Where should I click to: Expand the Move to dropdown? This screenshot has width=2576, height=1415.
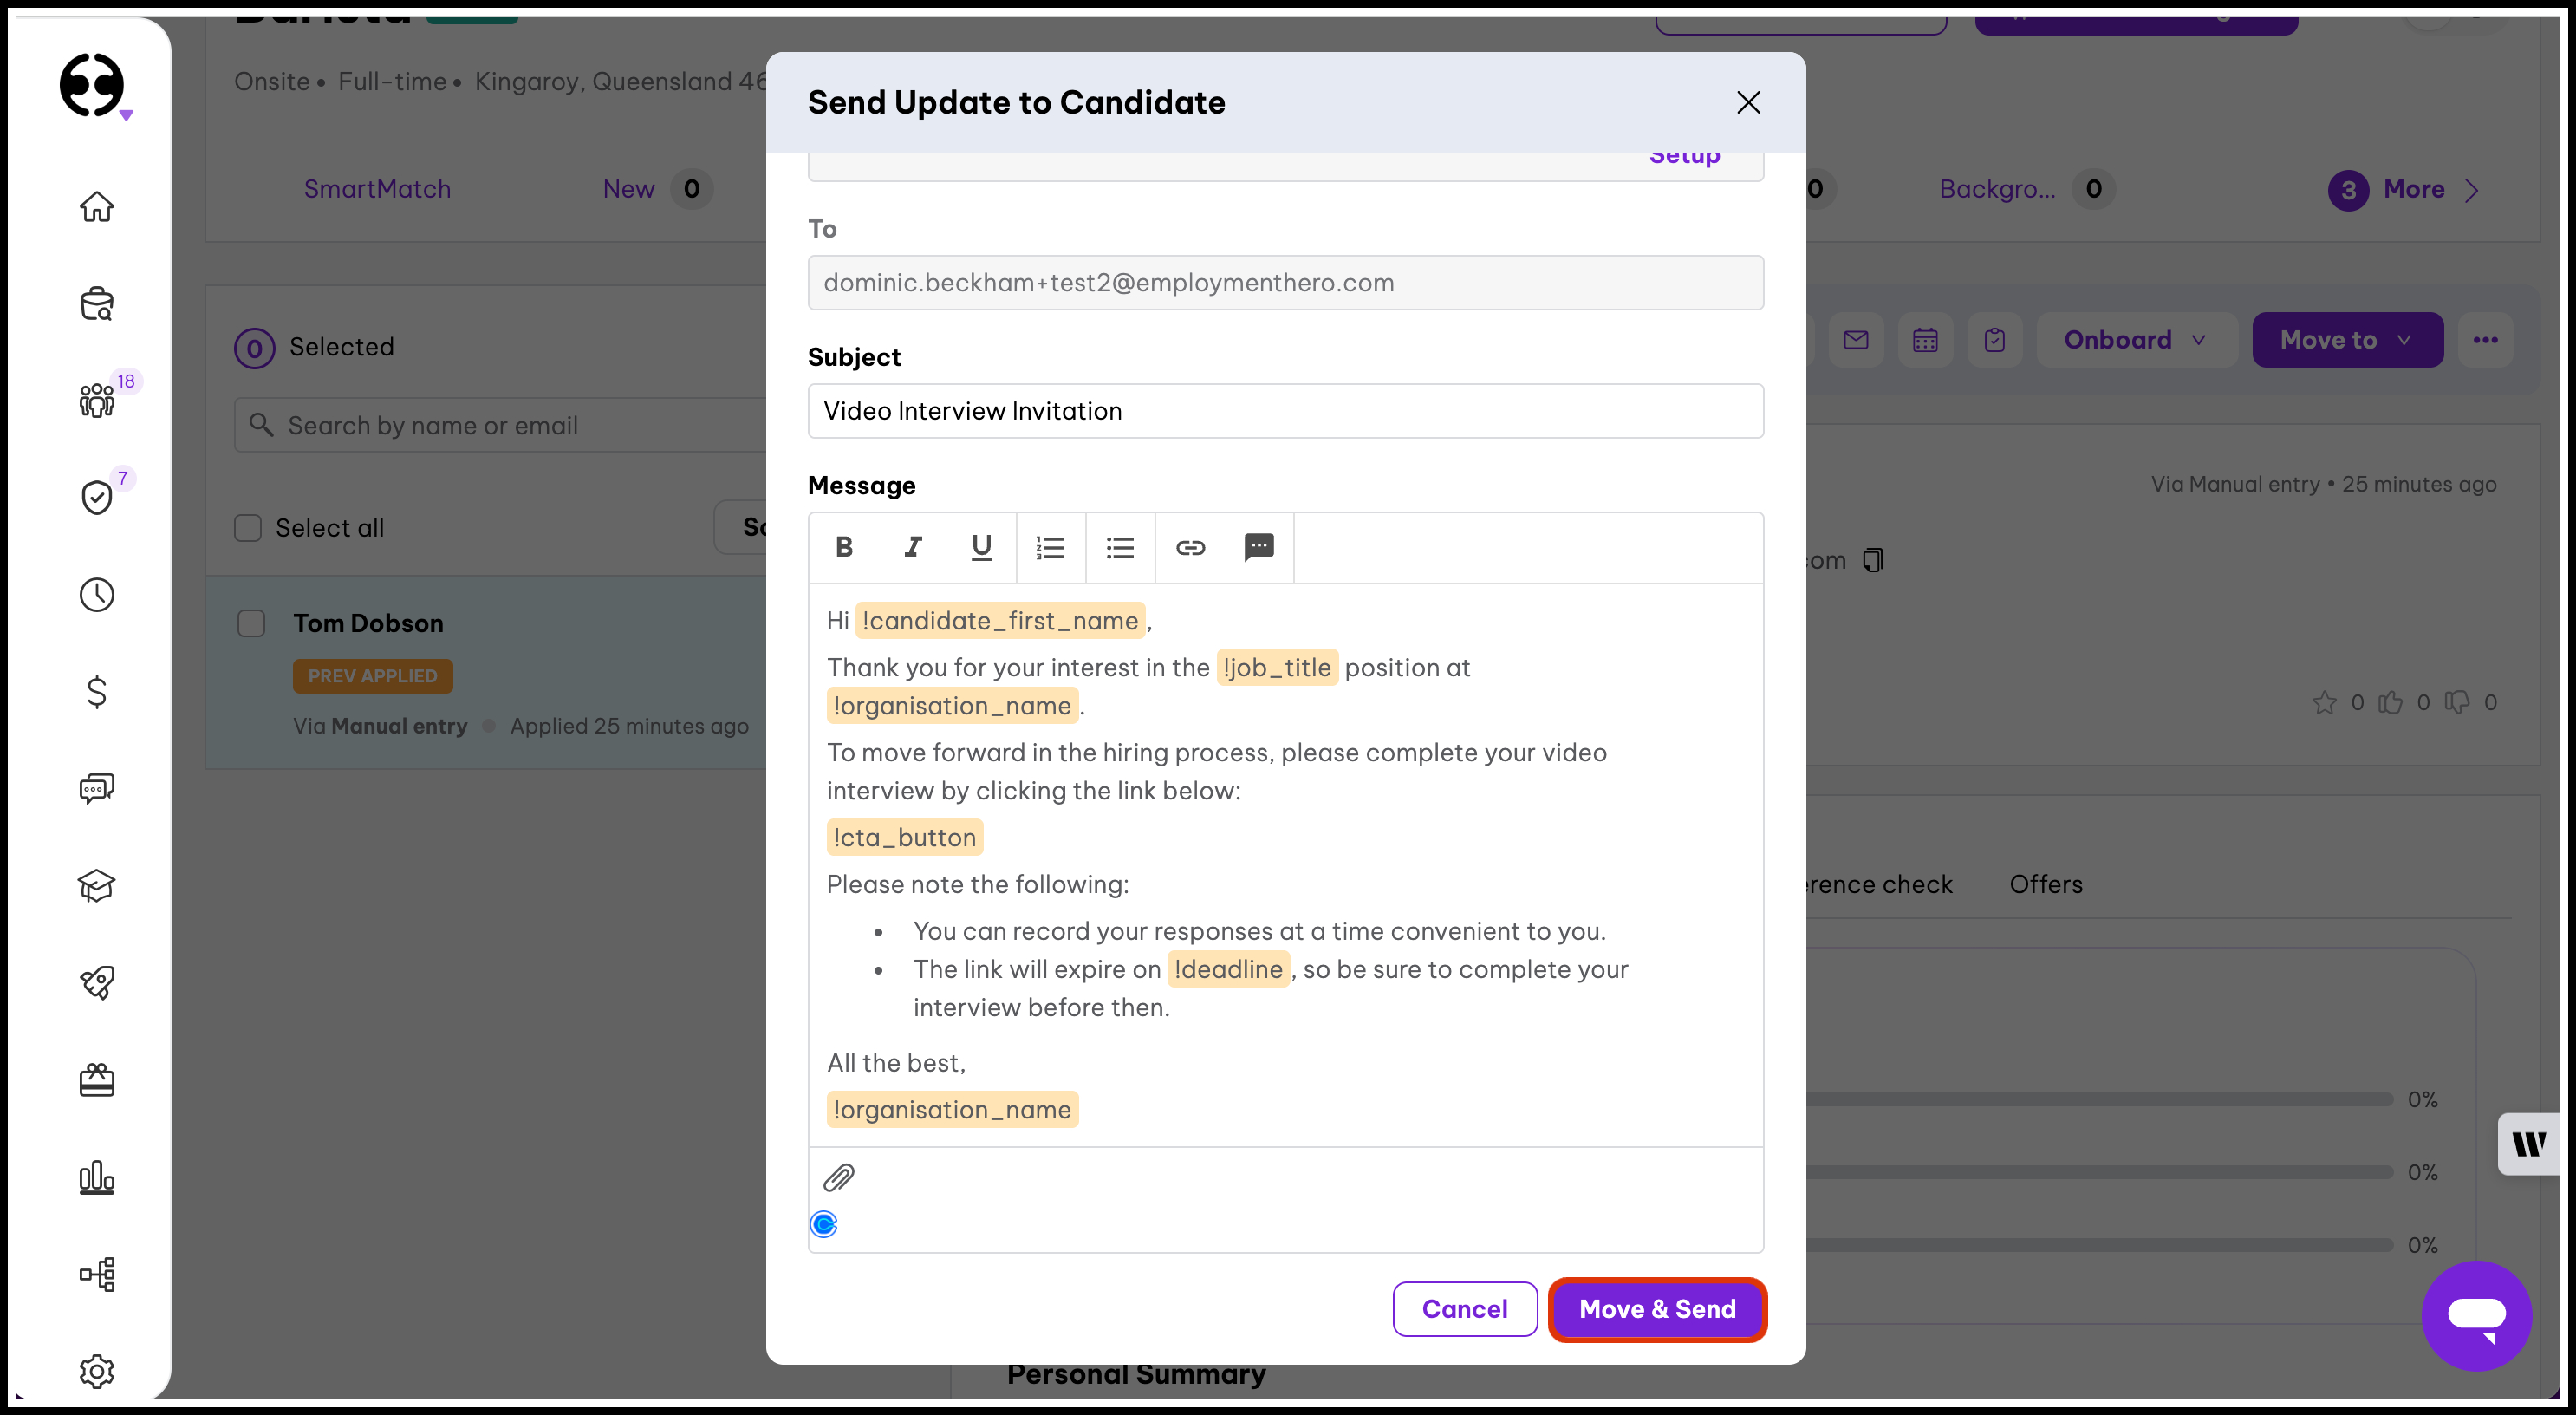[x=2346, y=340]
